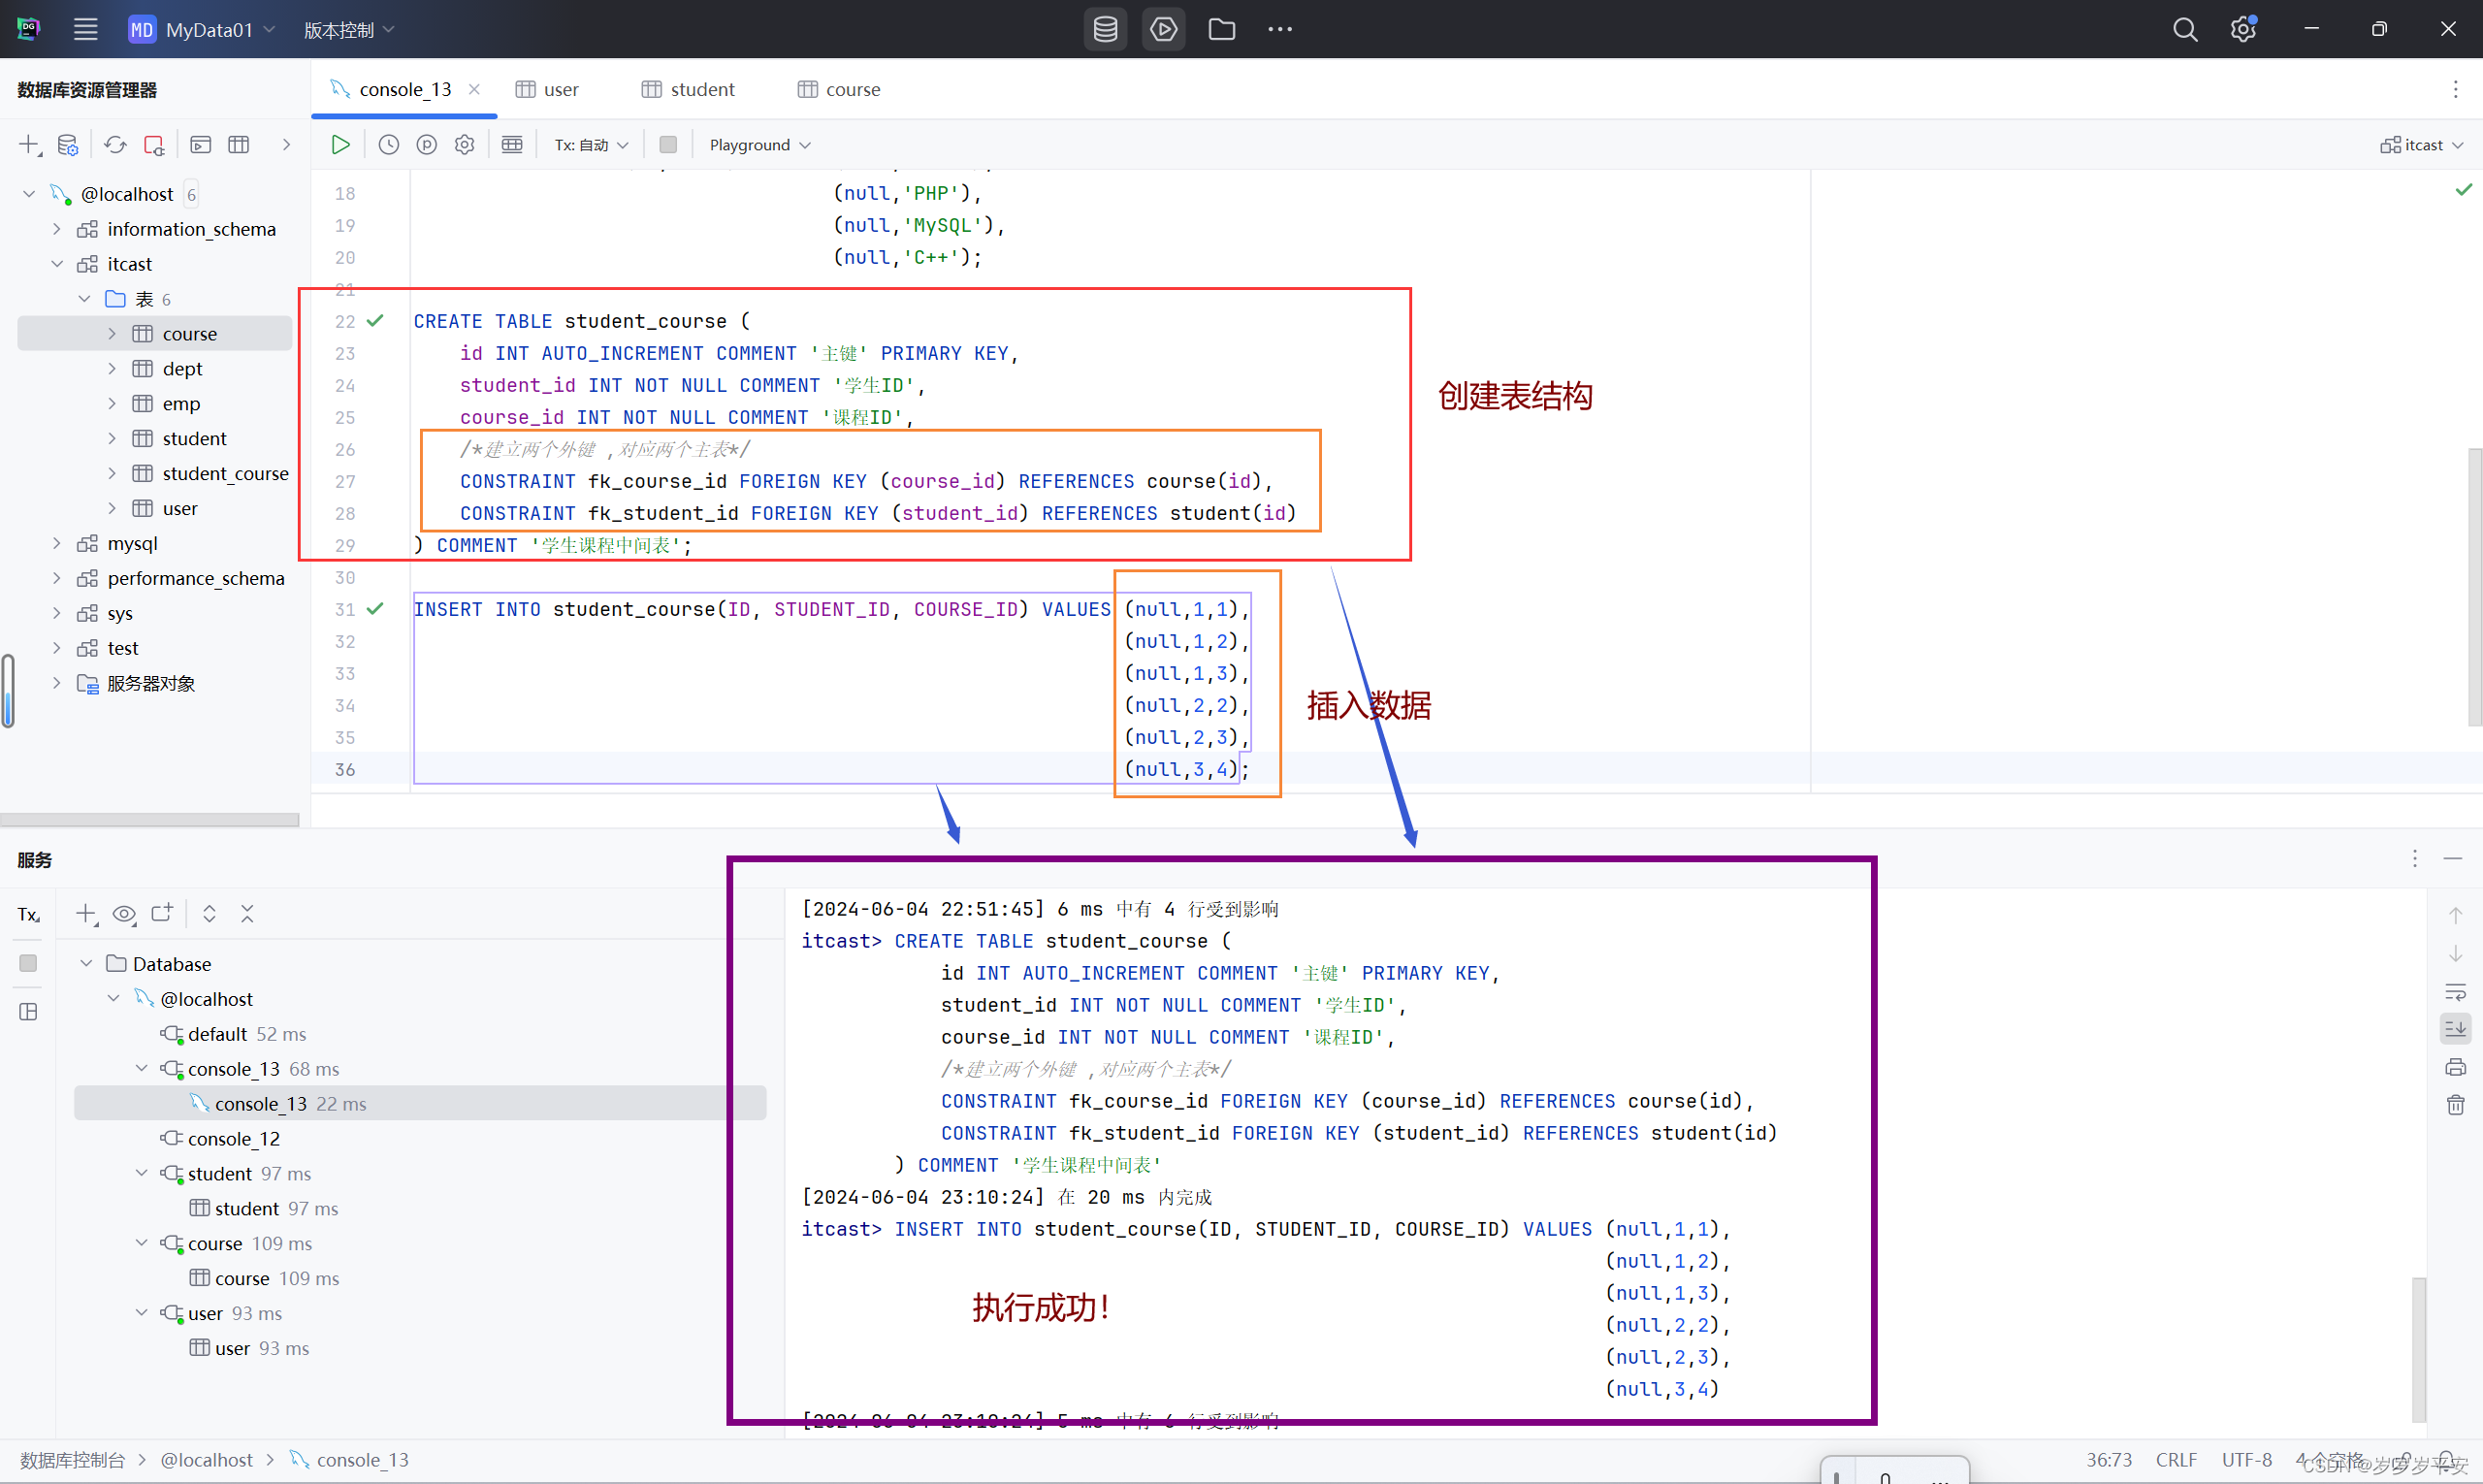Image resolution: width=2483 pixels, height=1484 pixels.
Task: Open the main hamburger menu
Action: pos(85,29)
